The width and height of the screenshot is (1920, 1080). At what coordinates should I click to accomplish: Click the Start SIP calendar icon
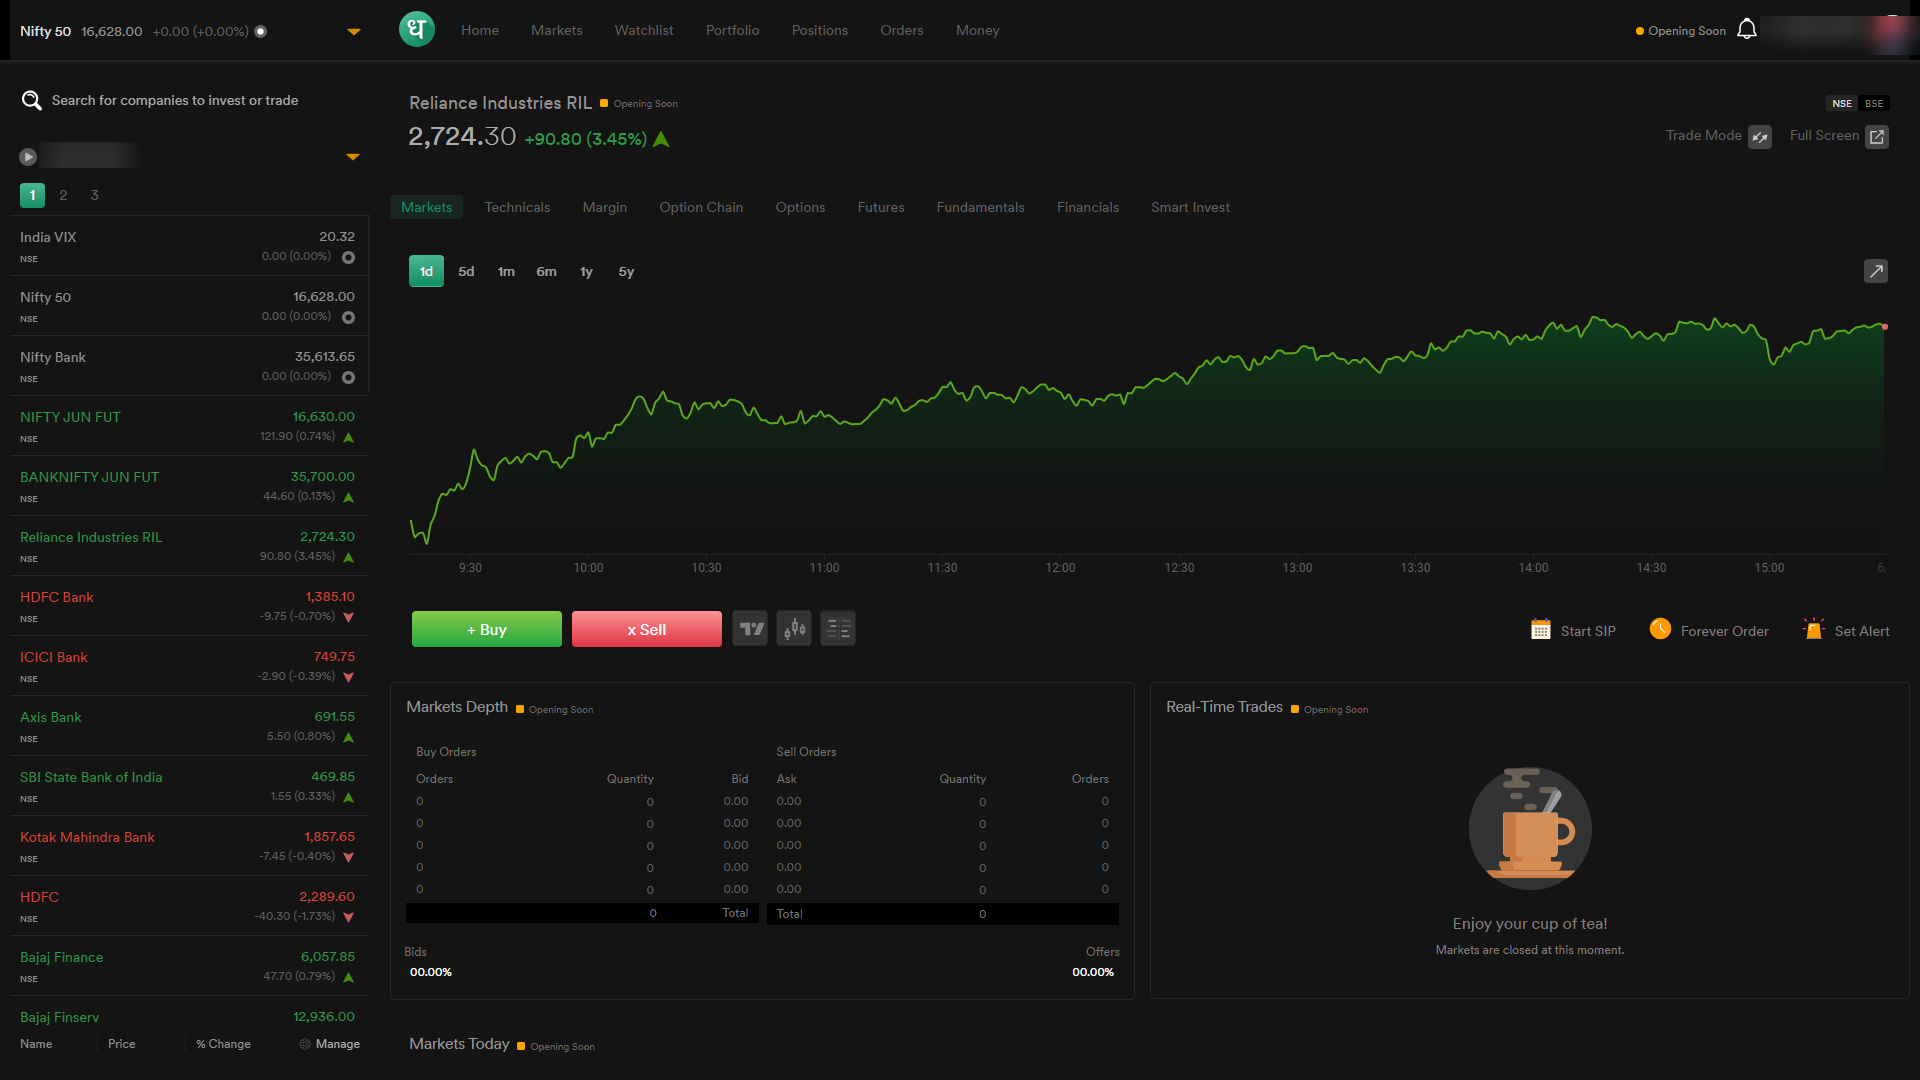click(1540, 629)
